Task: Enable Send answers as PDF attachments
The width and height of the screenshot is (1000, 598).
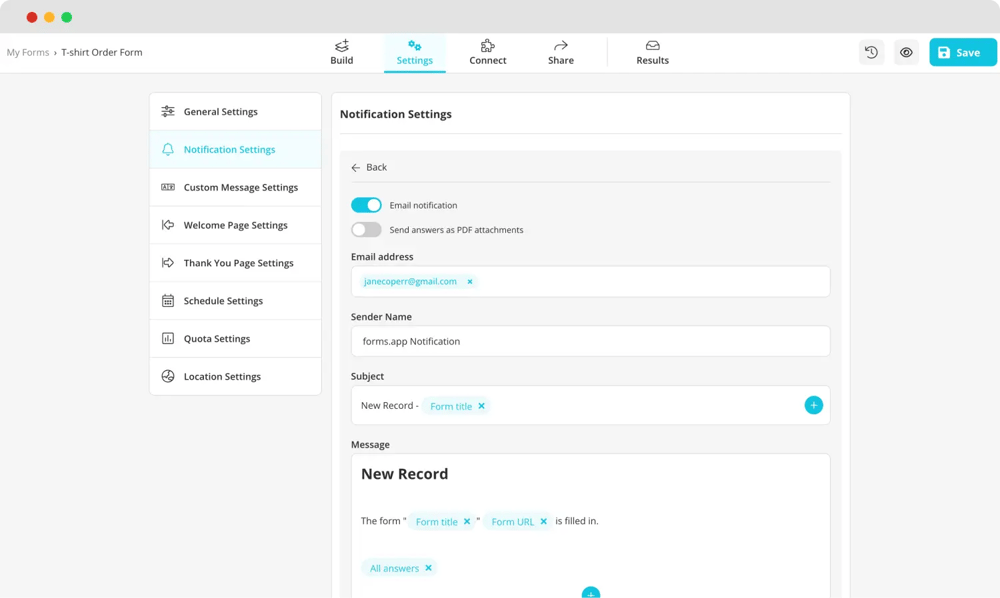Action: pos(366,230)
